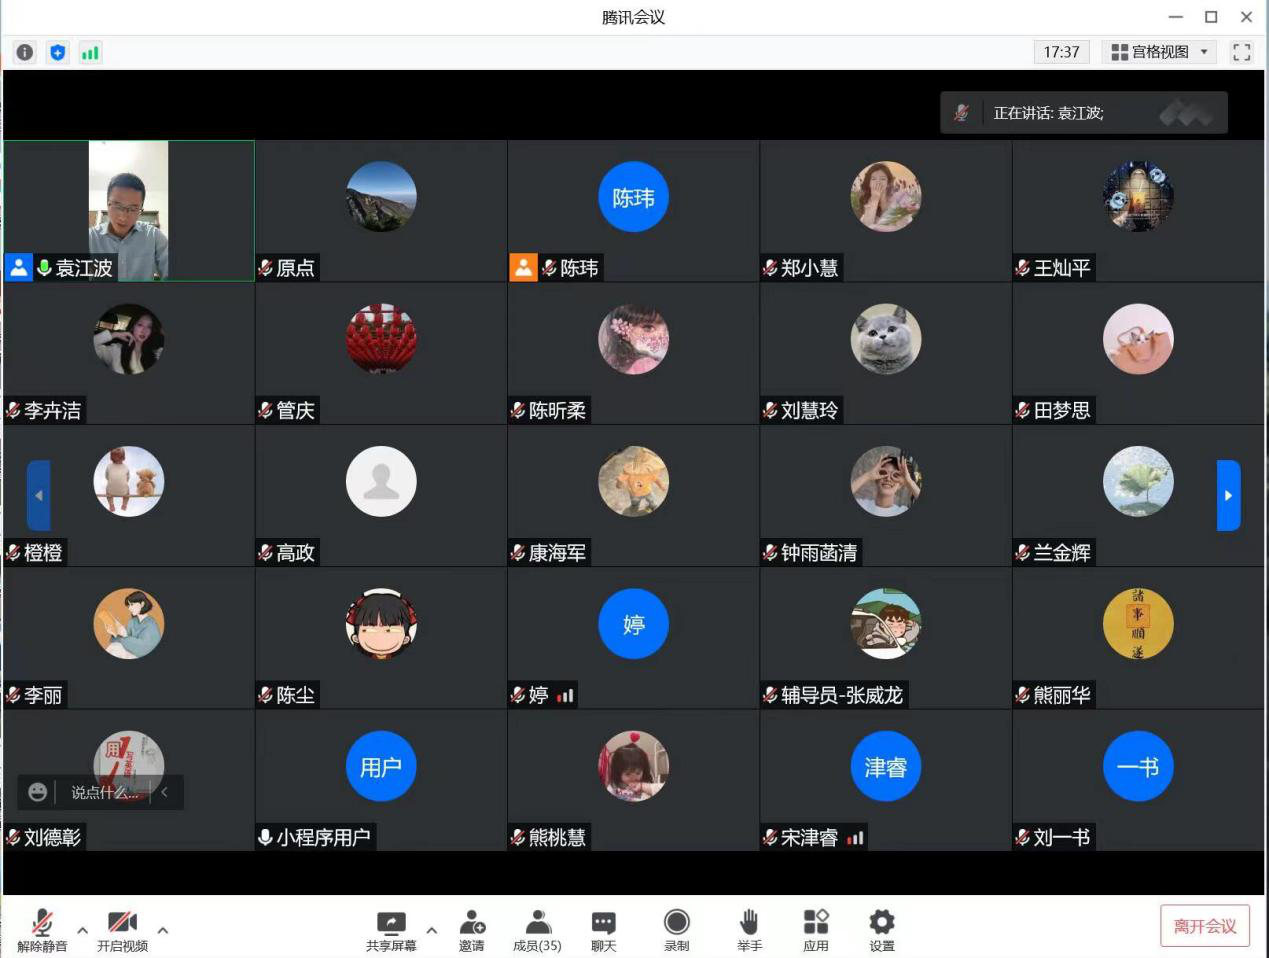Click the meeting info icon
The width and height of the screenshot is (1269, 958).
(25, 52)
